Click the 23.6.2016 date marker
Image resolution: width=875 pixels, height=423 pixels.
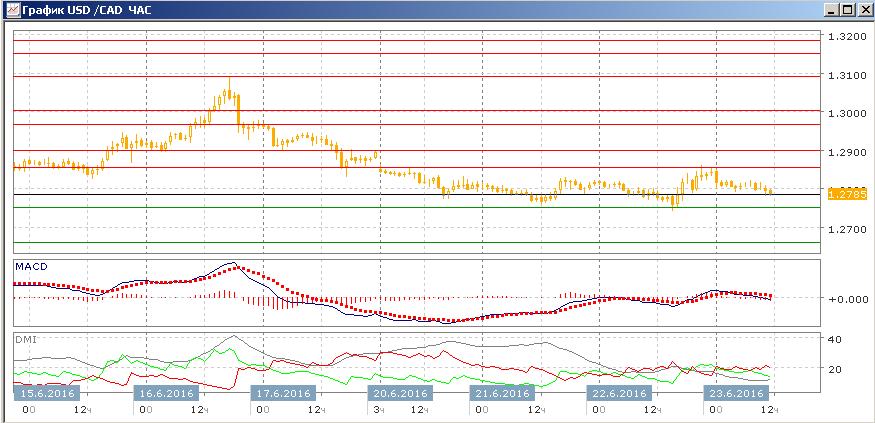point(736,393)
